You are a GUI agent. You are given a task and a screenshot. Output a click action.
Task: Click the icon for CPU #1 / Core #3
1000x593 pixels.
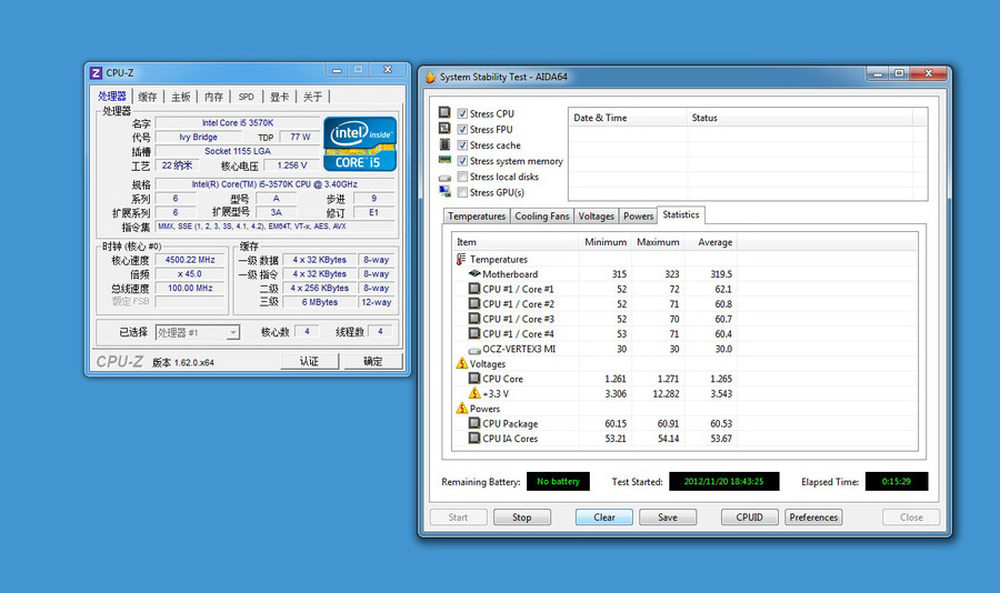[474, 318]
